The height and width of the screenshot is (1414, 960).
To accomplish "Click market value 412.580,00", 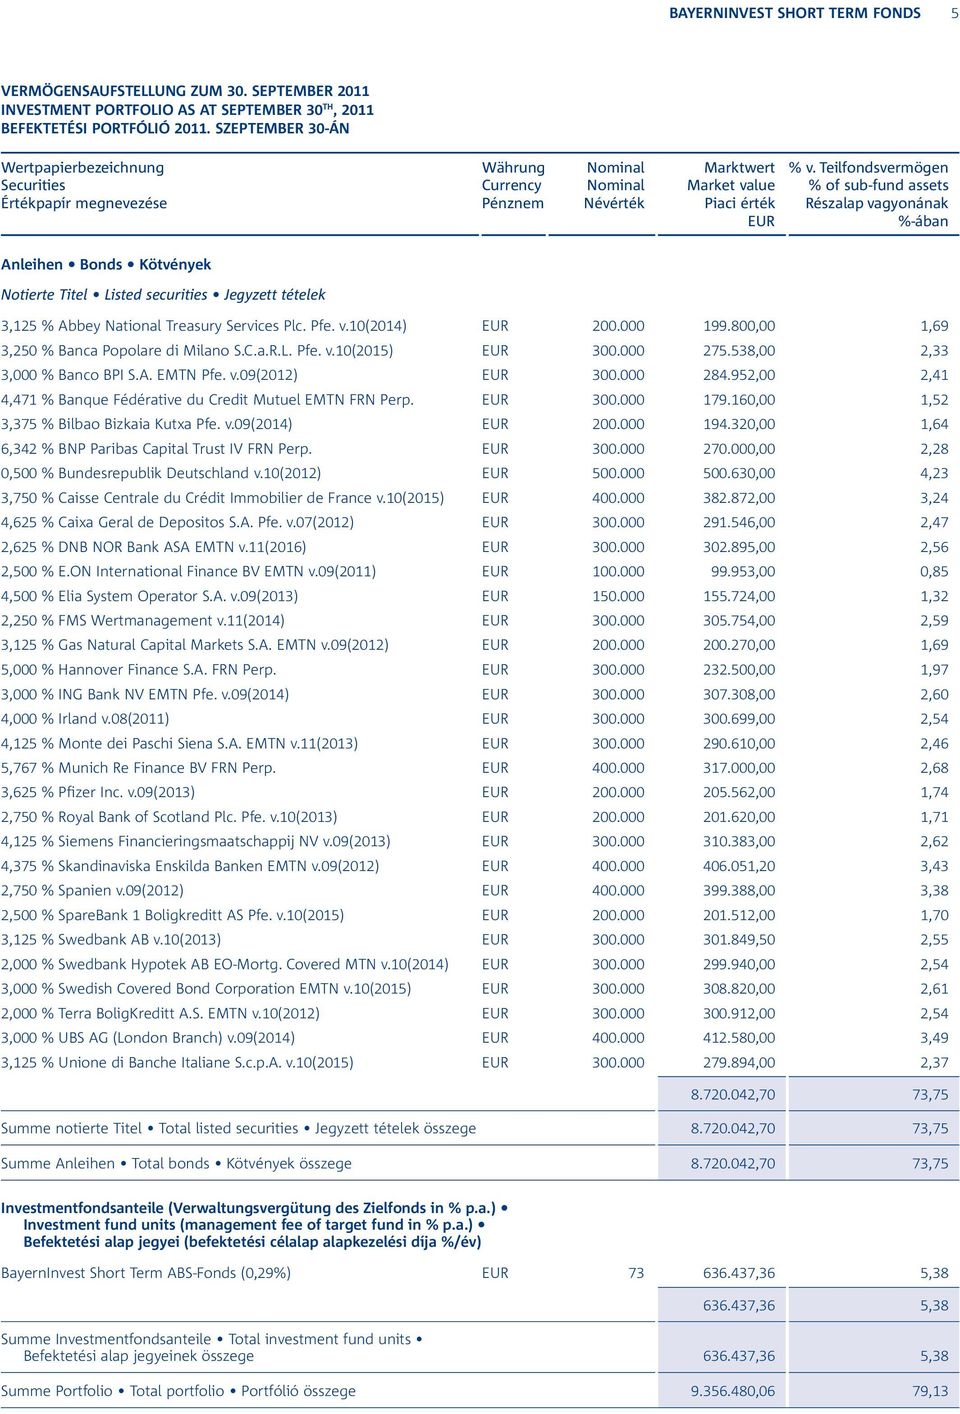I will (739, 1037).
